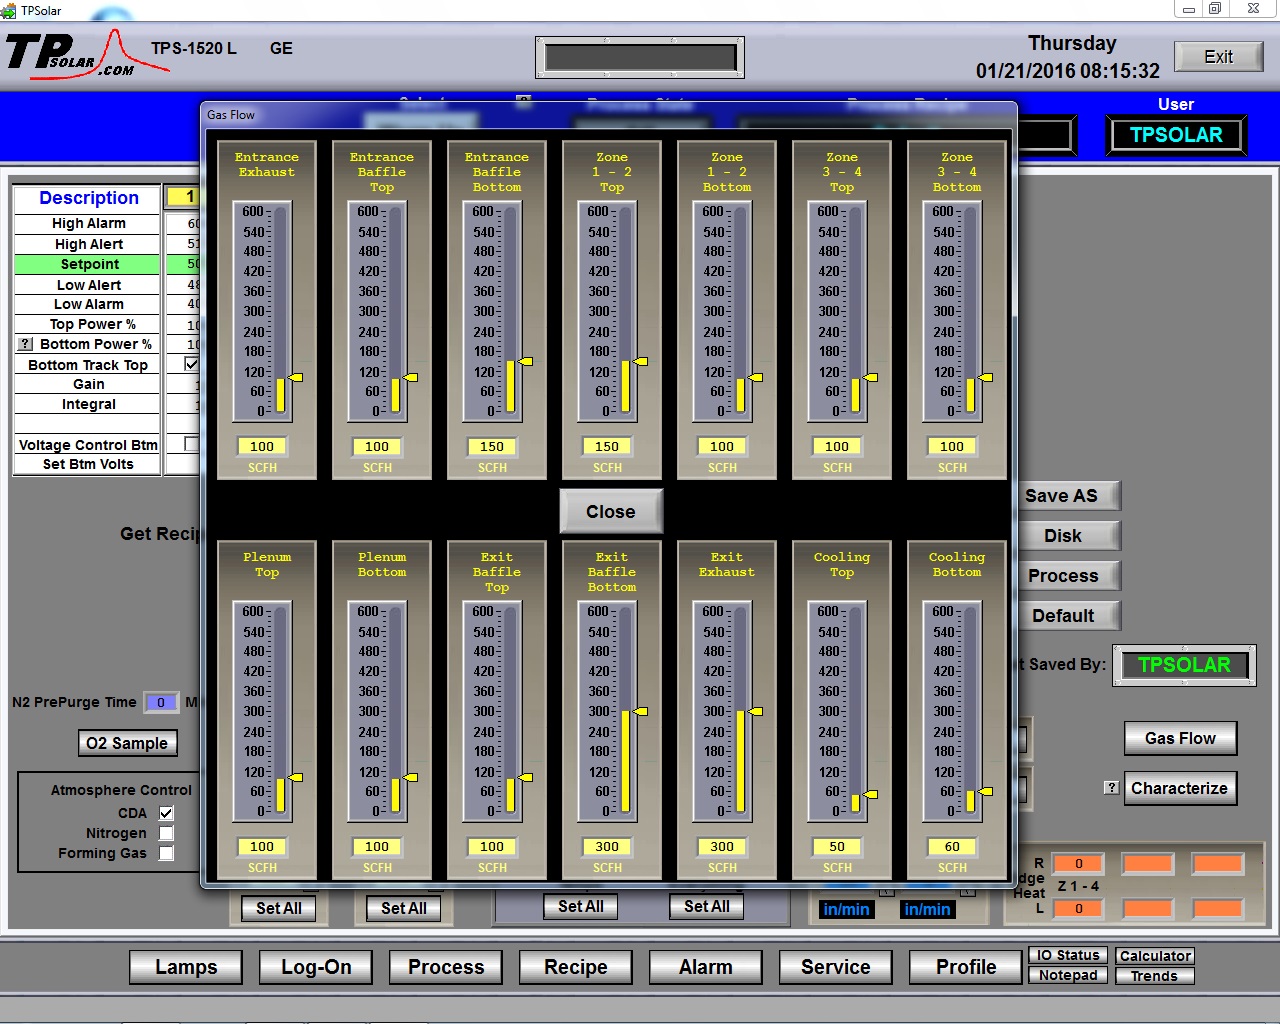The height and width of the screenshot is (1024, 1280).
Task: Click the Default button
Action: pyautogui.click(x=1066, y=616)
